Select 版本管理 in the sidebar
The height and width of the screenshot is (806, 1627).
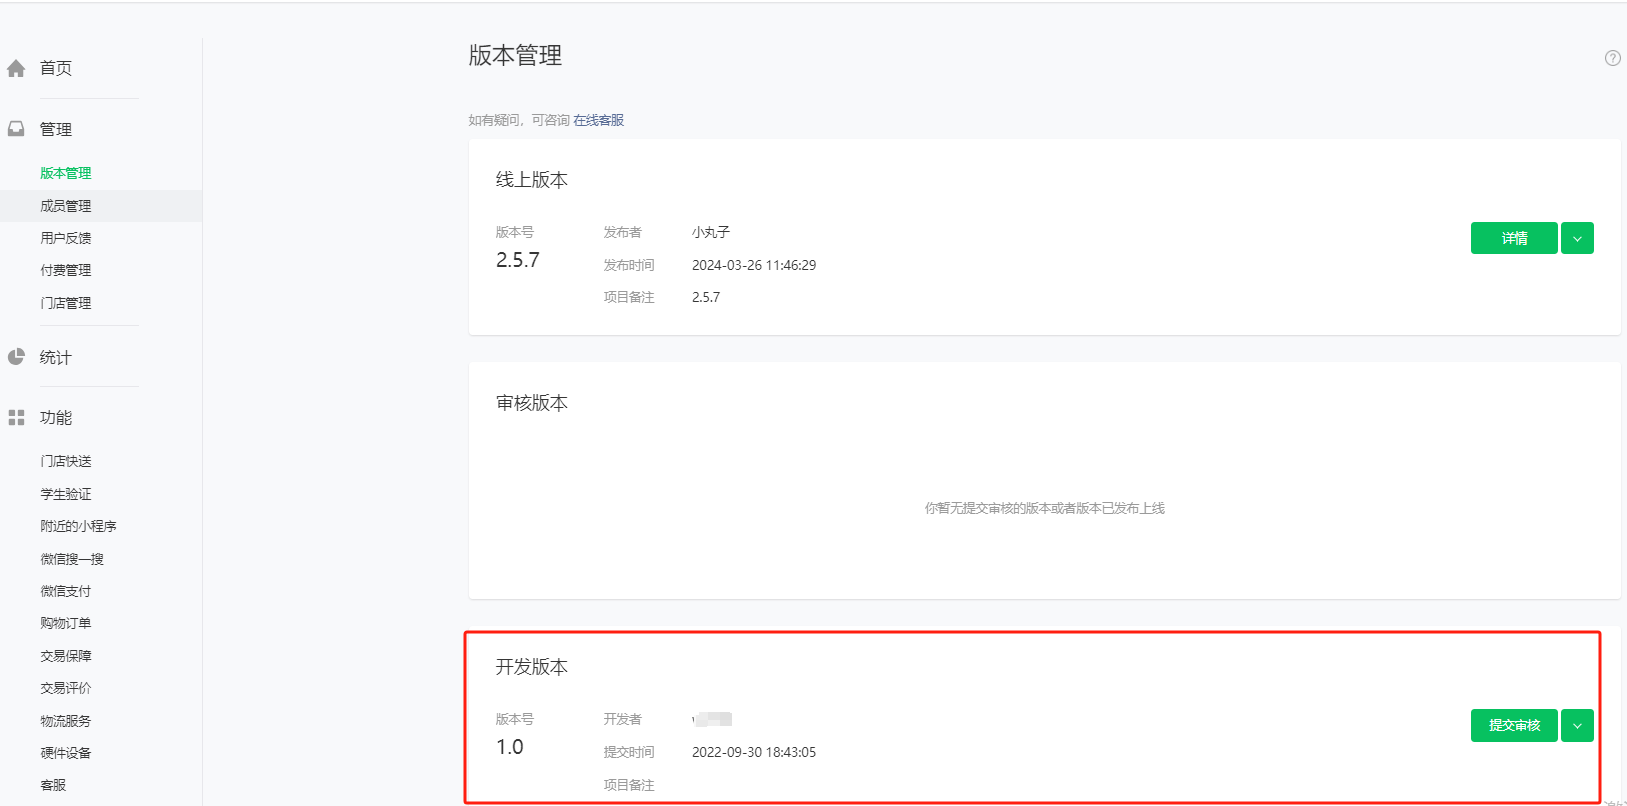tap(66, 173)
